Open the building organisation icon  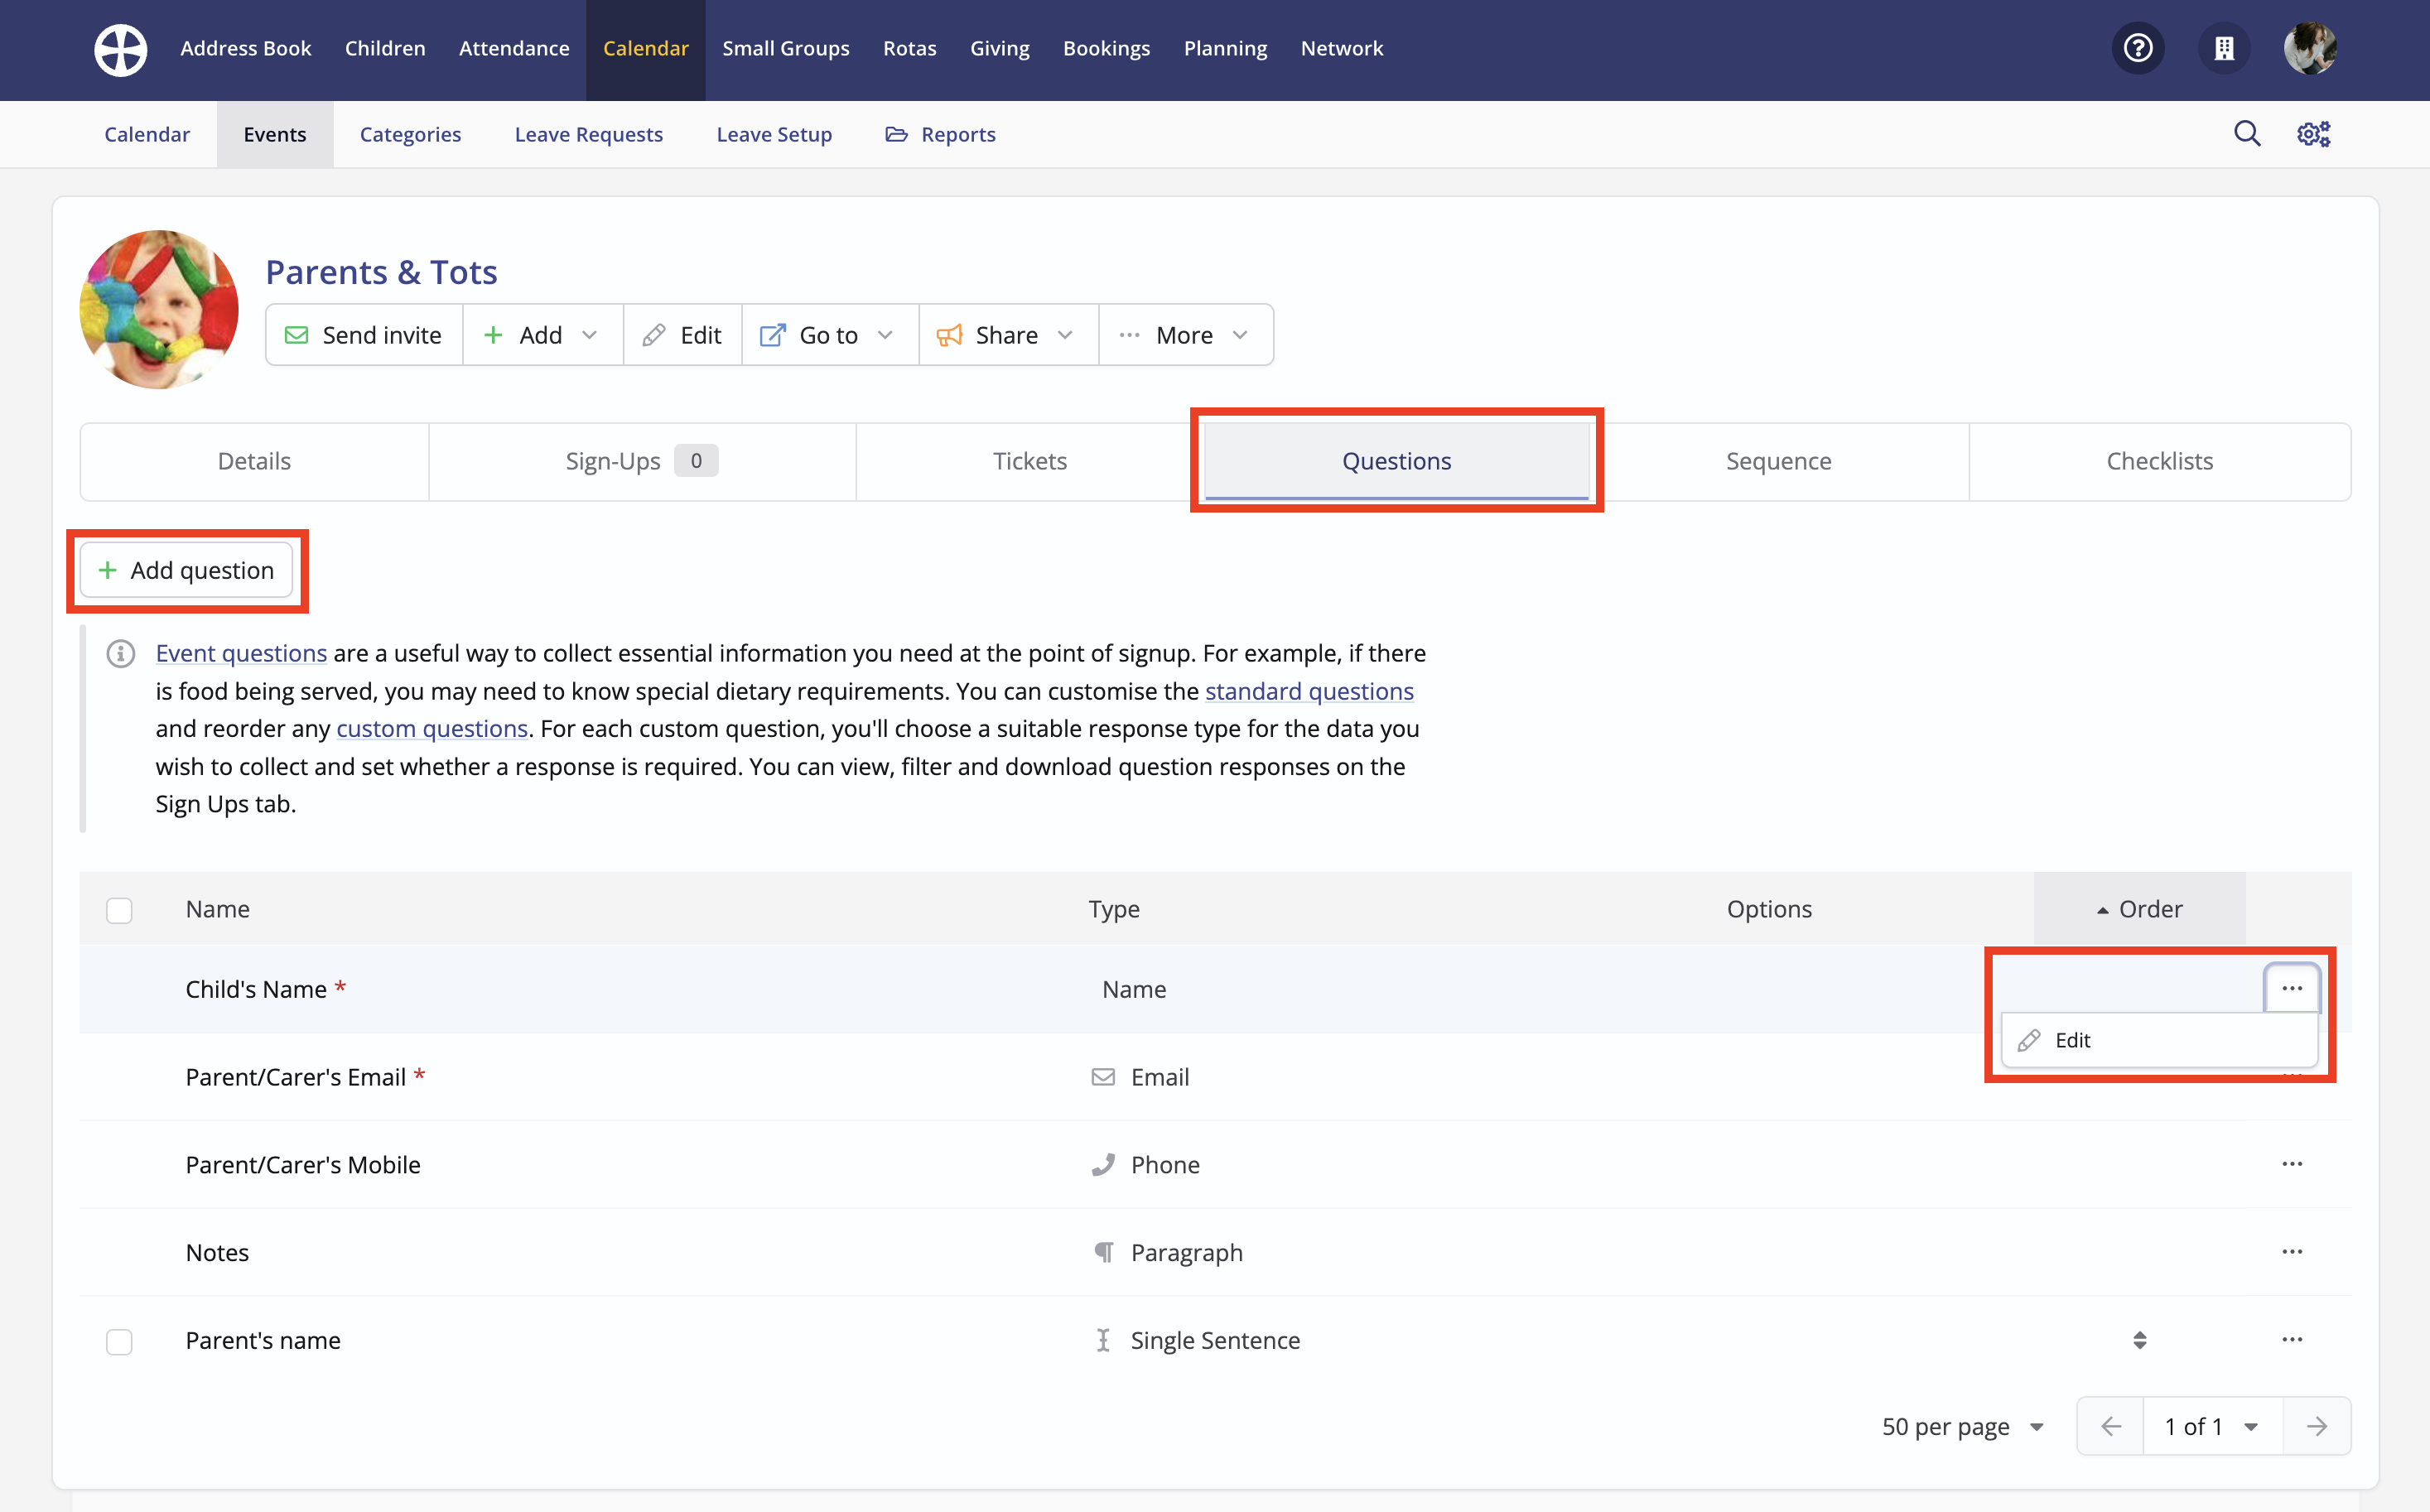click(x=2223, y=48)
